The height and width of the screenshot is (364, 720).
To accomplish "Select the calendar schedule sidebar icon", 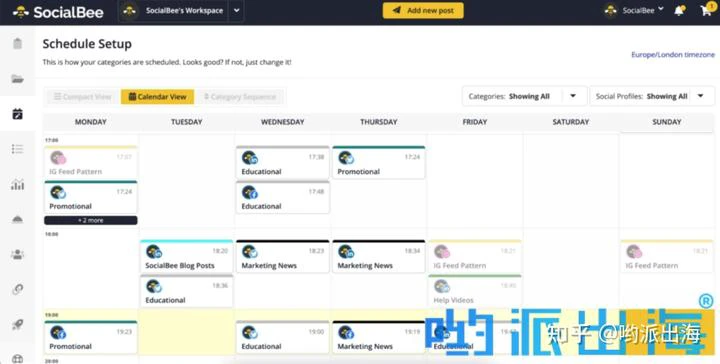I will point(17,114).
